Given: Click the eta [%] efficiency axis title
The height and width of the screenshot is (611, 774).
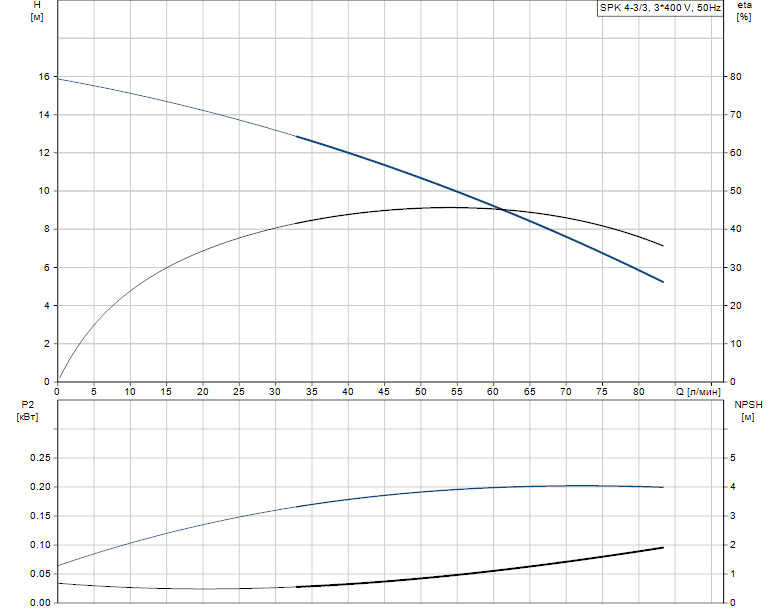Looking at the screenshot, I should pos(743,14).
